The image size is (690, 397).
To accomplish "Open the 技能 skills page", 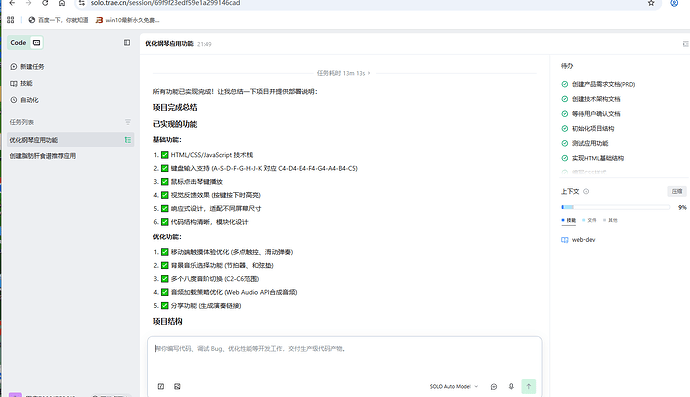I will coord(22,83).
